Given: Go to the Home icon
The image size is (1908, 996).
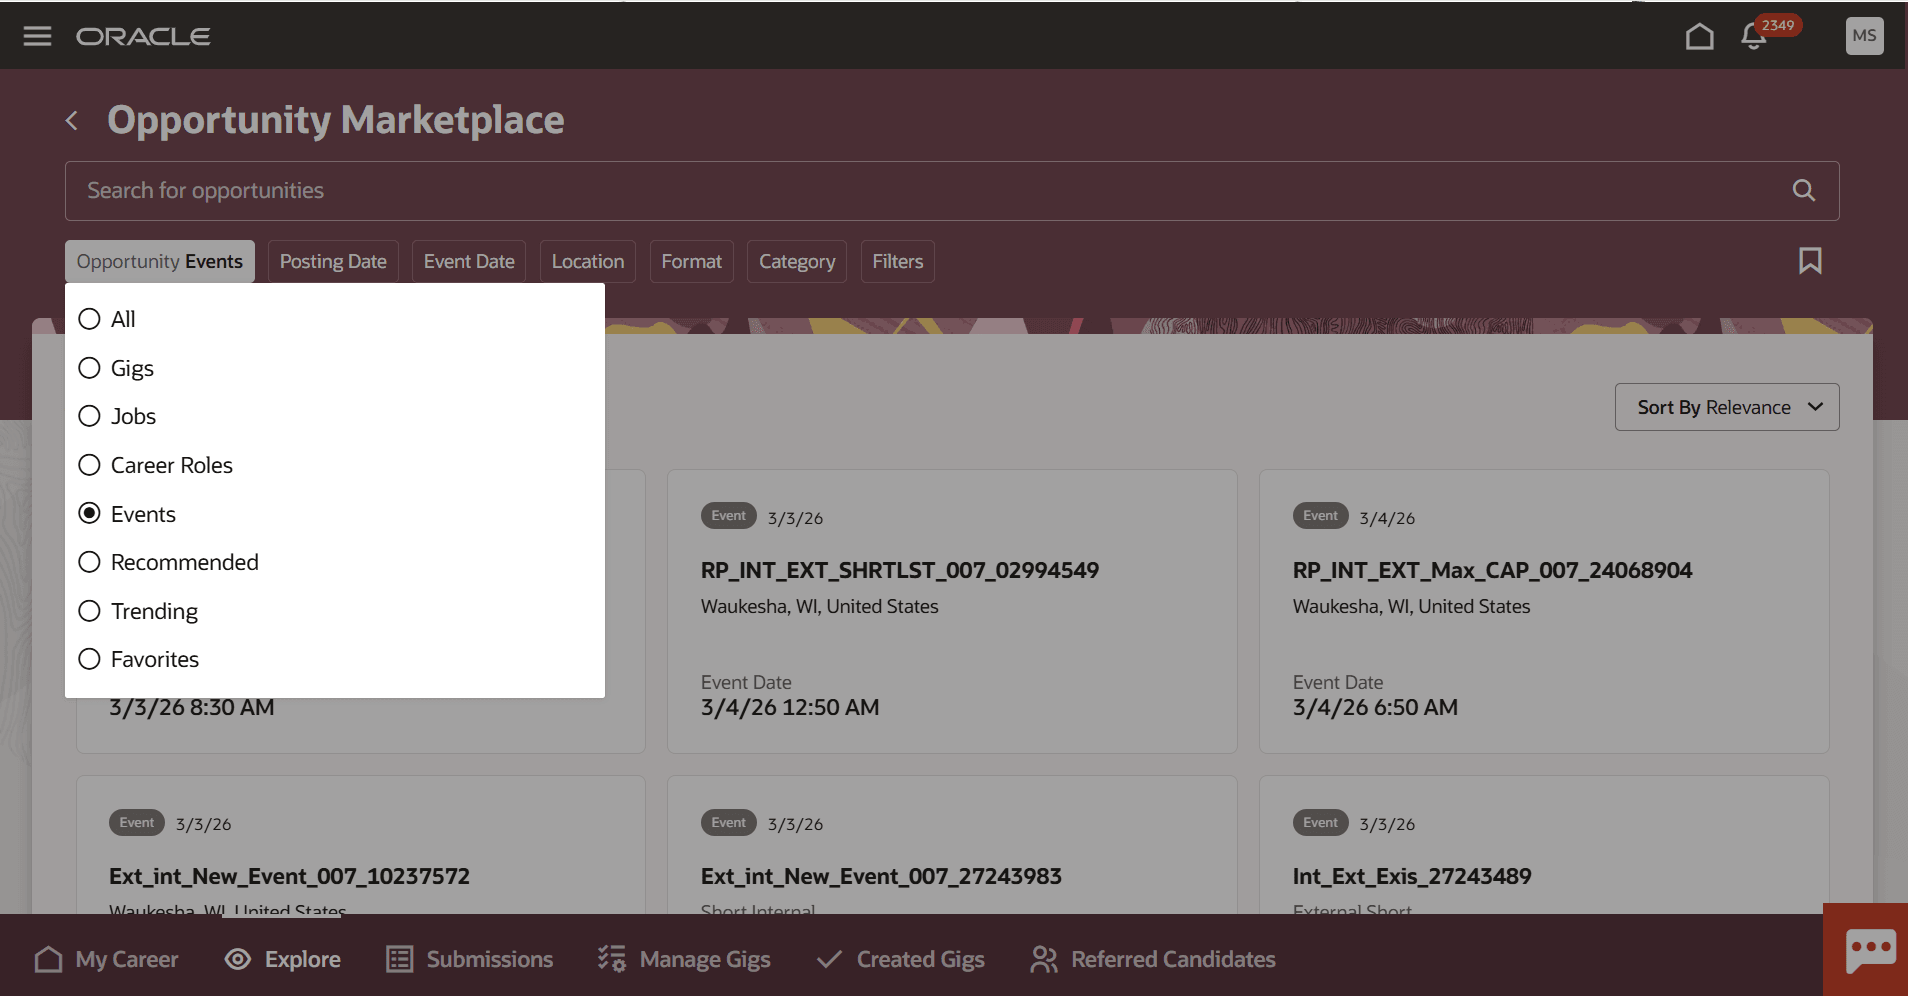Looking at the screenshot, I should coord(1699,36).
